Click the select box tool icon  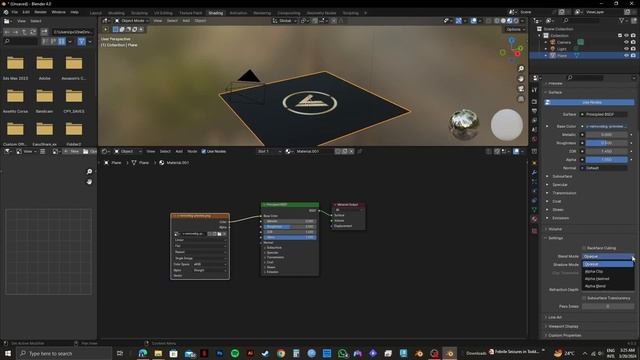(x=116, y=29)
